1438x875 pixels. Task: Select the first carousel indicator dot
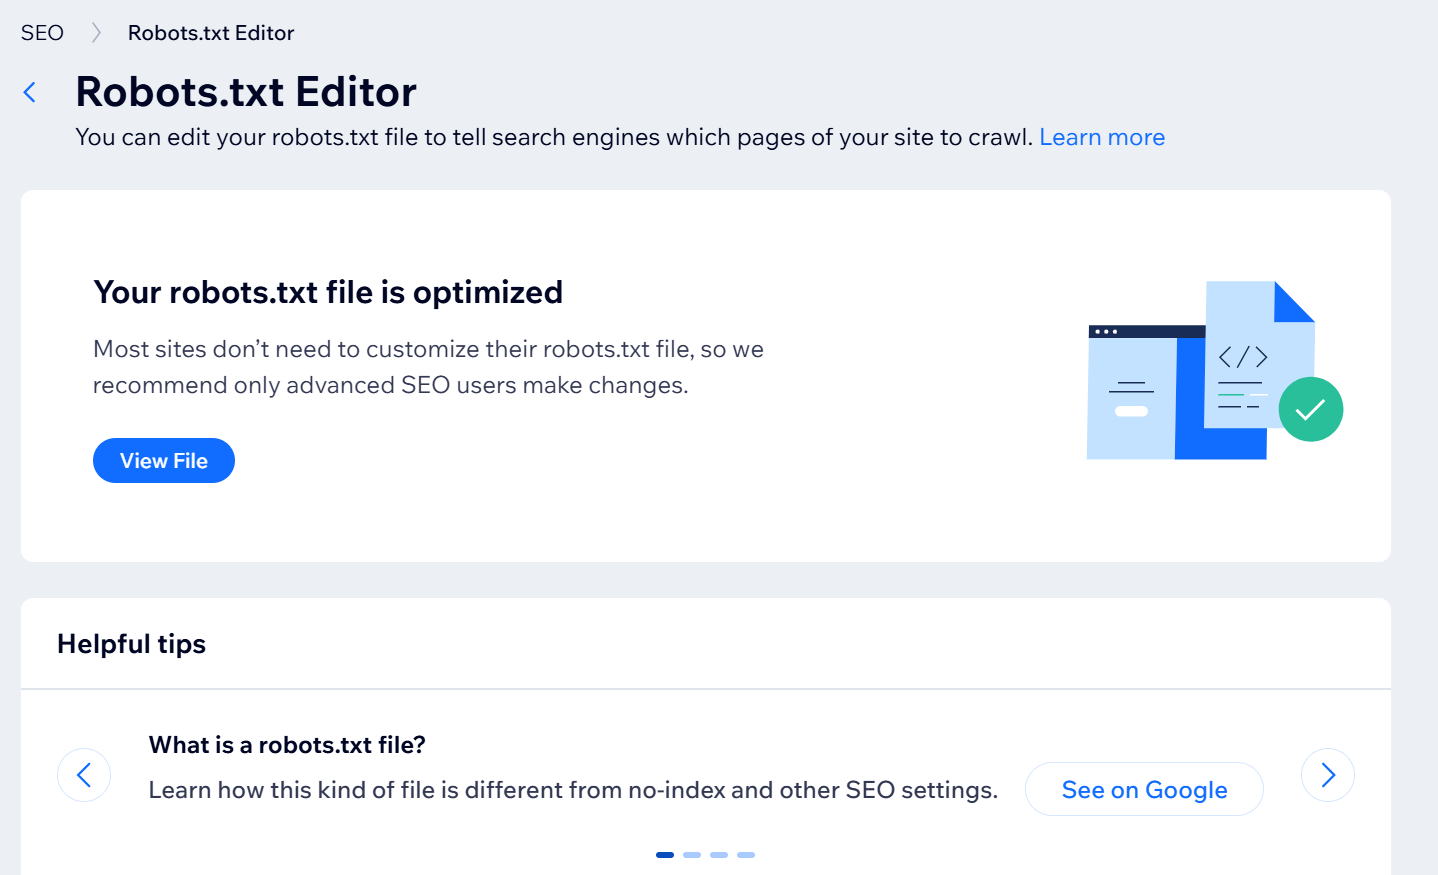tap(665, 855)
